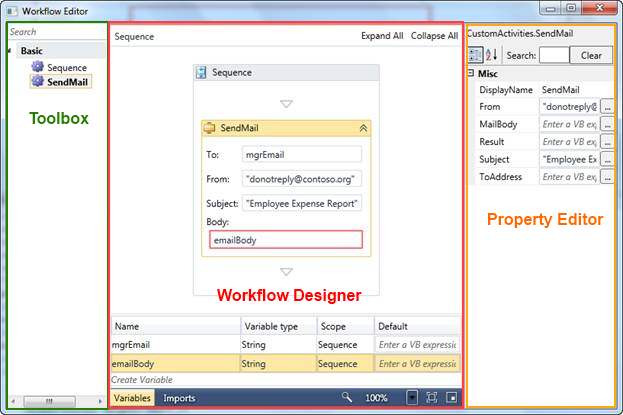Image resolution: width=623 pixels, height=415 pixels.
Task: Select the emailBody variable name cell
Action: (176, 364)
